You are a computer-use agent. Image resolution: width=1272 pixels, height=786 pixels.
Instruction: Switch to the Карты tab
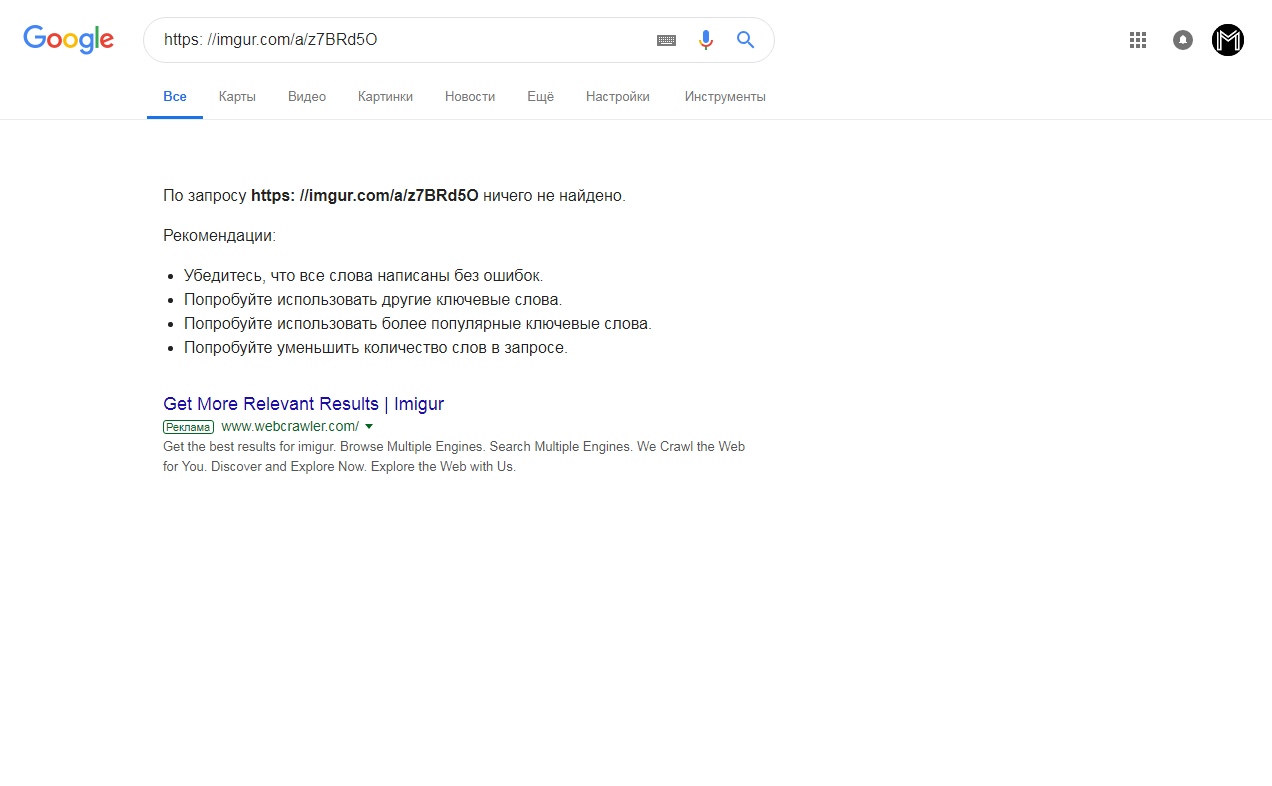tap(237, 97)
